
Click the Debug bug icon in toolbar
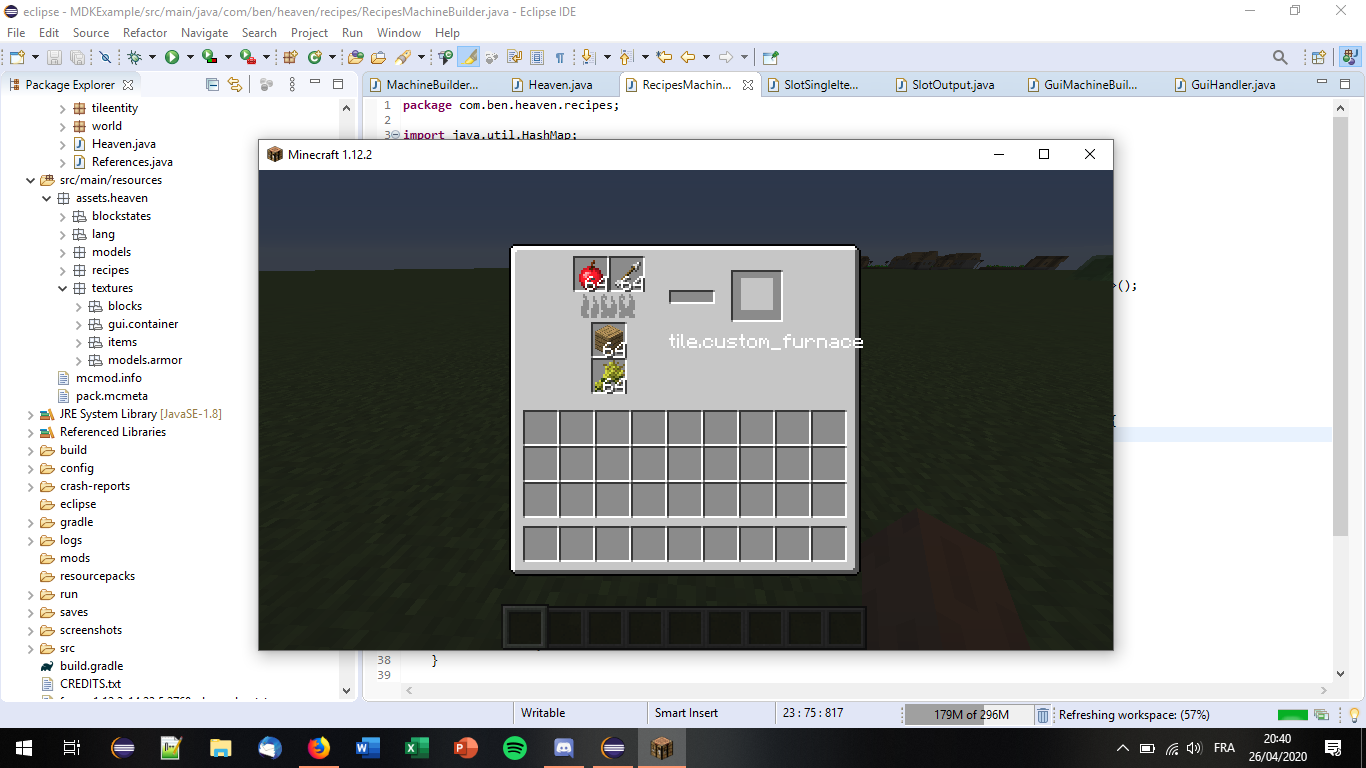coord(135,57)
